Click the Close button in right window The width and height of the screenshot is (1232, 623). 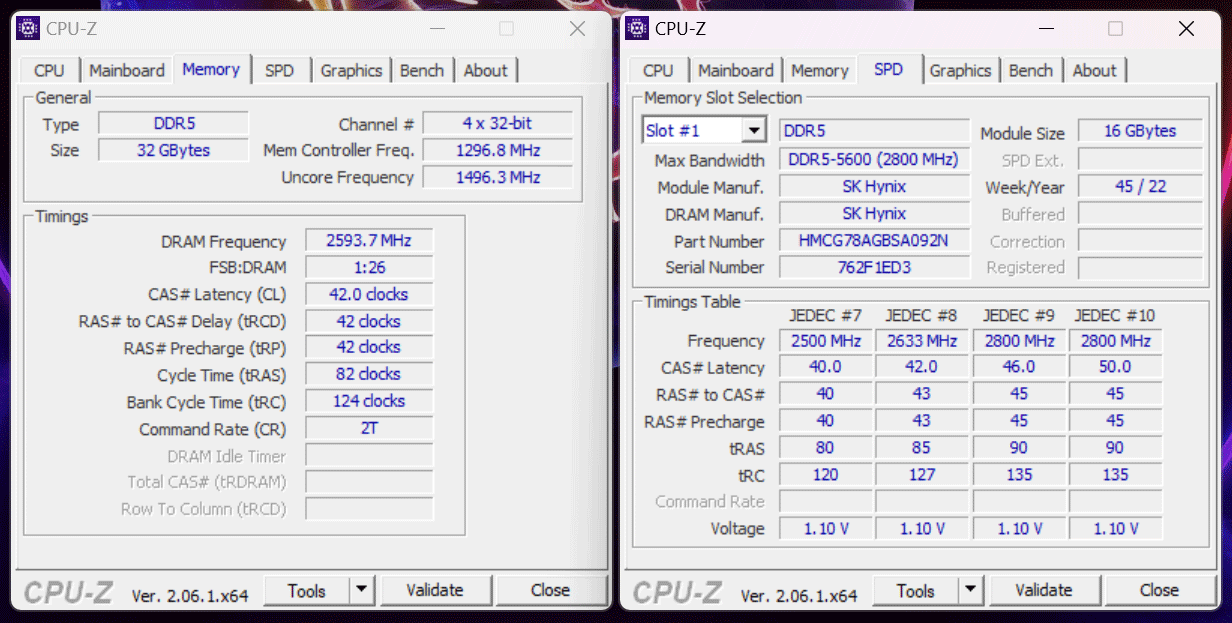click(1159, 590)
